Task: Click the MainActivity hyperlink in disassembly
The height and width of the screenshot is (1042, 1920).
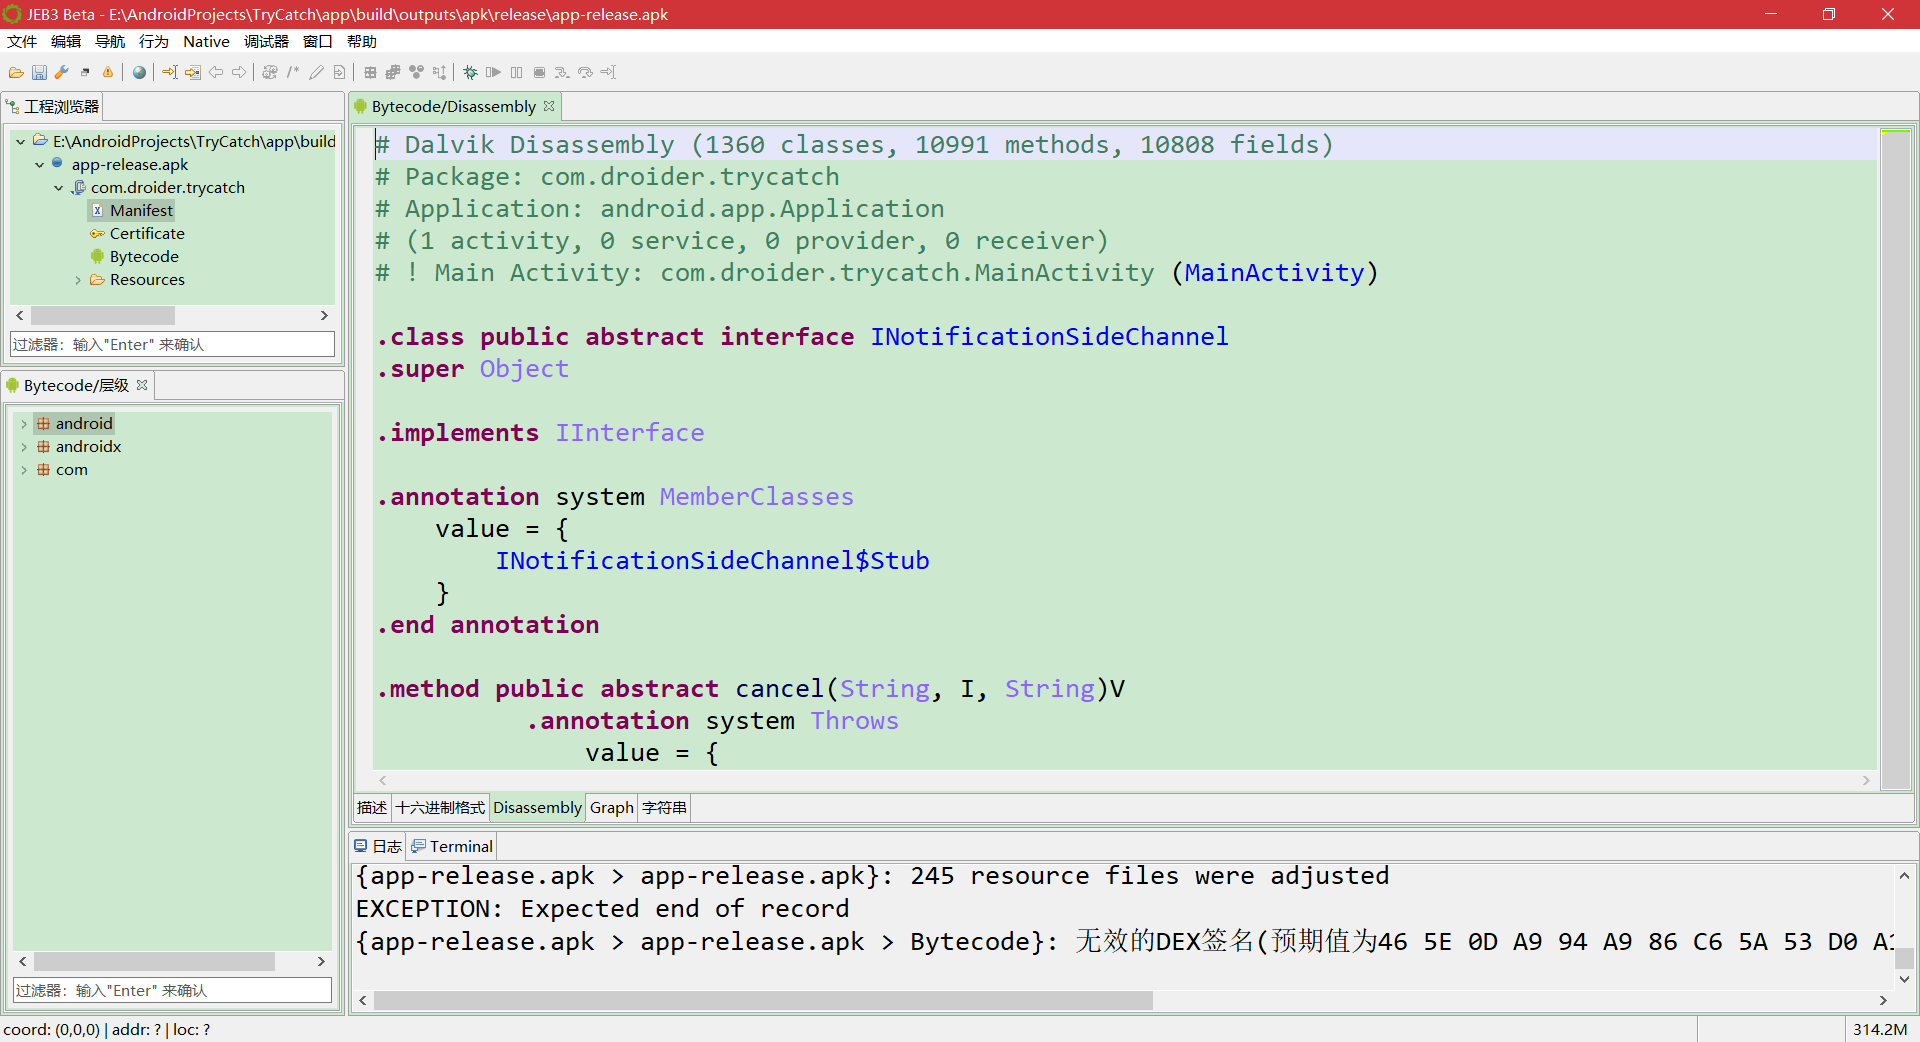Action: [1274, 272]
